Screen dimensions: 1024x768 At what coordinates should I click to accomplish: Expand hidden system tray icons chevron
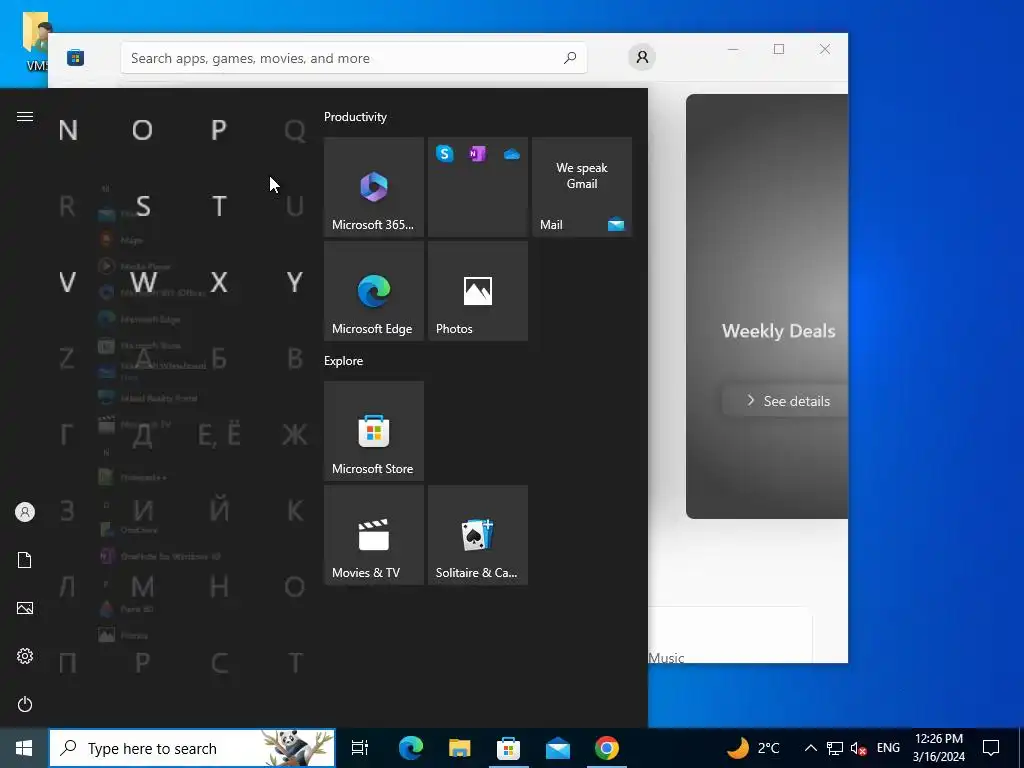pyautogui.click(x=810, y=748)
